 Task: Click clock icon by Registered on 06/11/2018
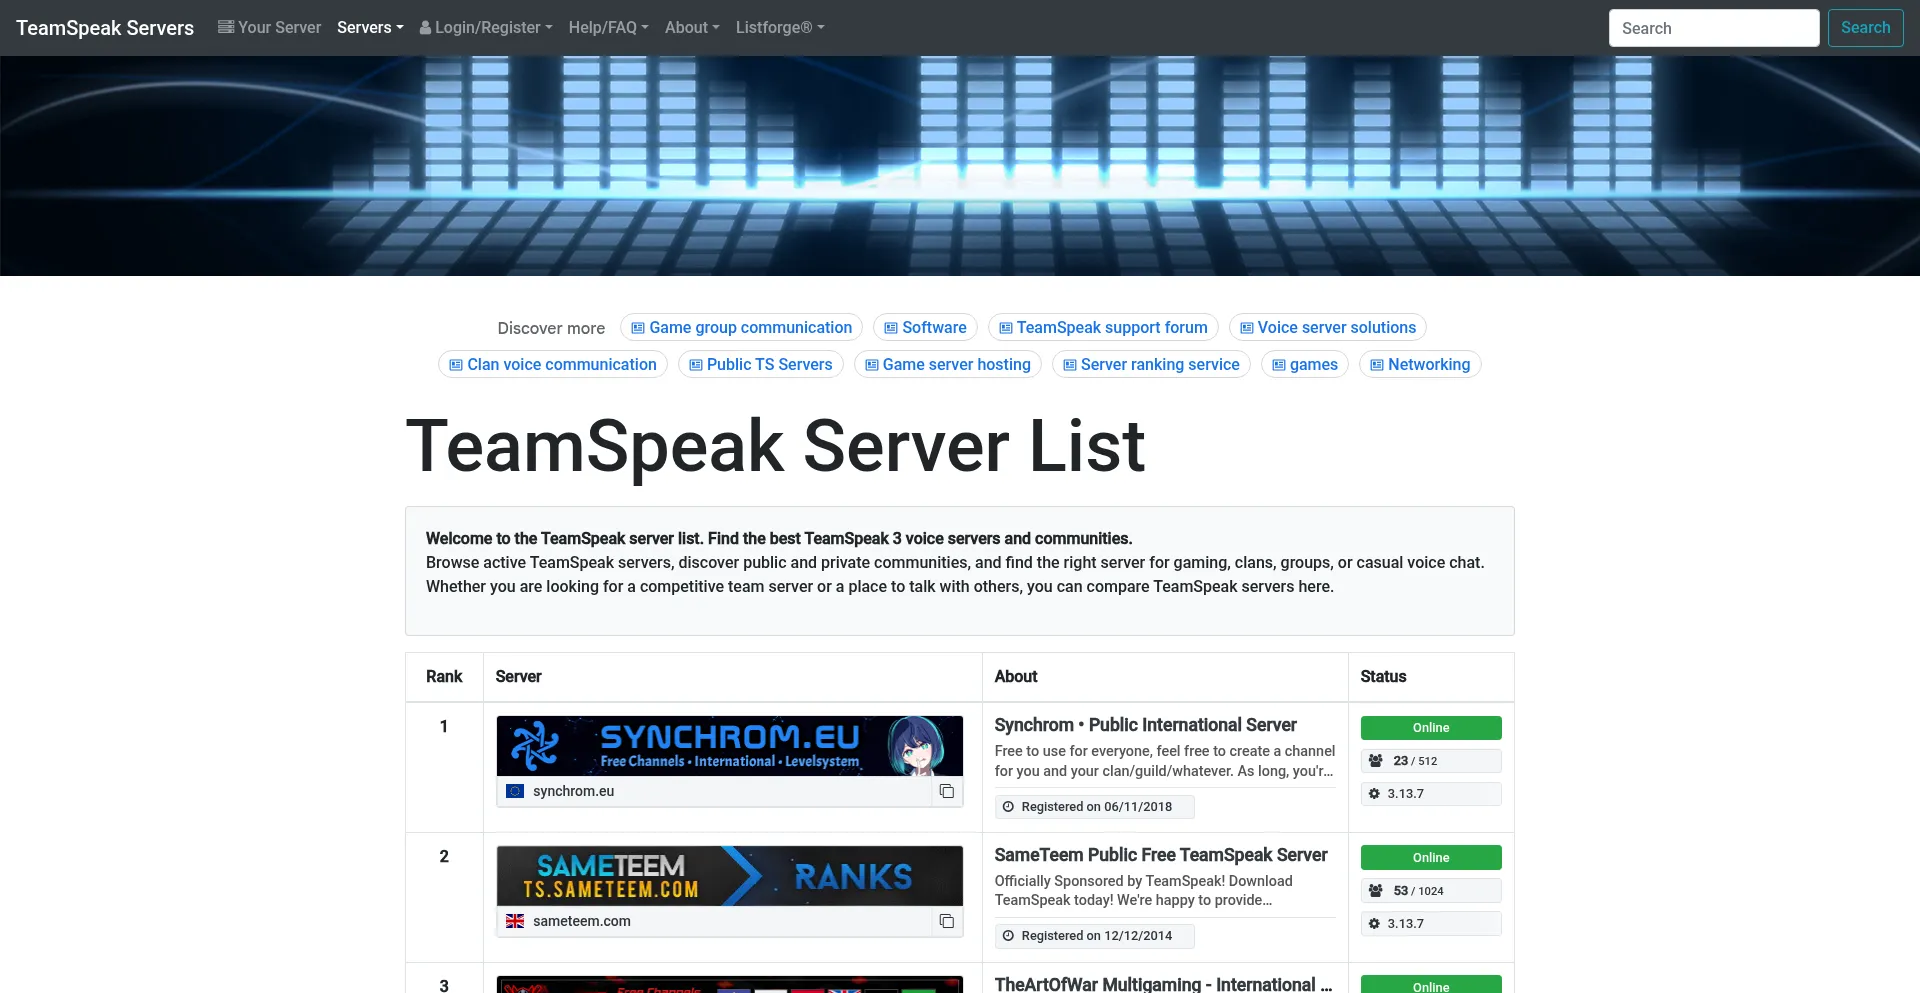1008,807
